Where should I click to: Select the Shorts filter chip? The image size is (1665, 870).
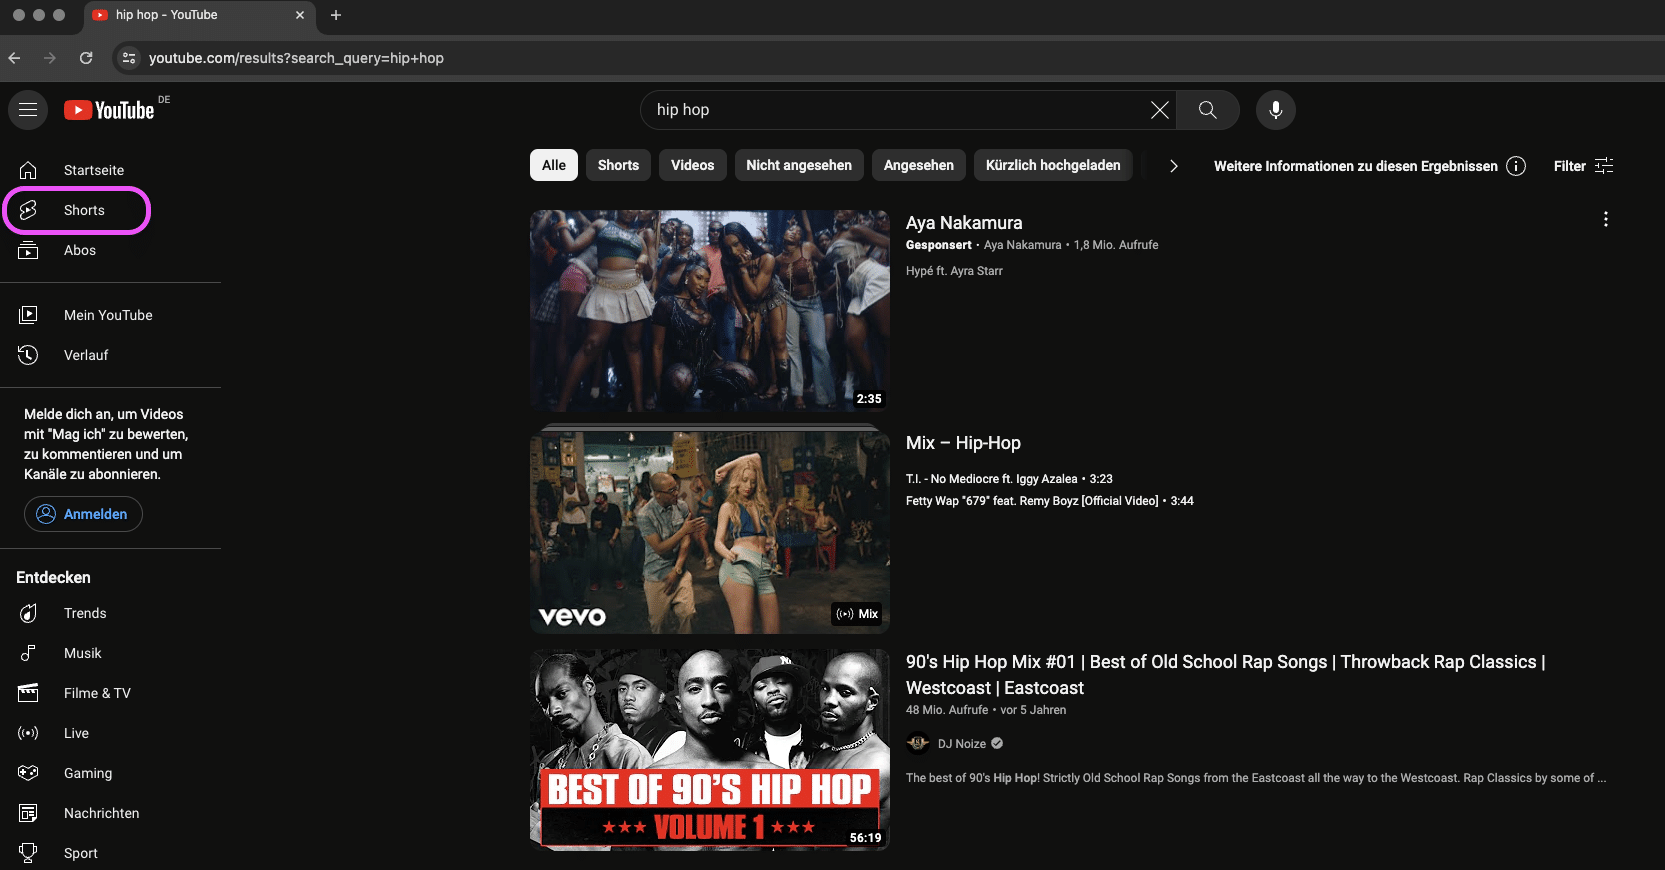[618, 165]
